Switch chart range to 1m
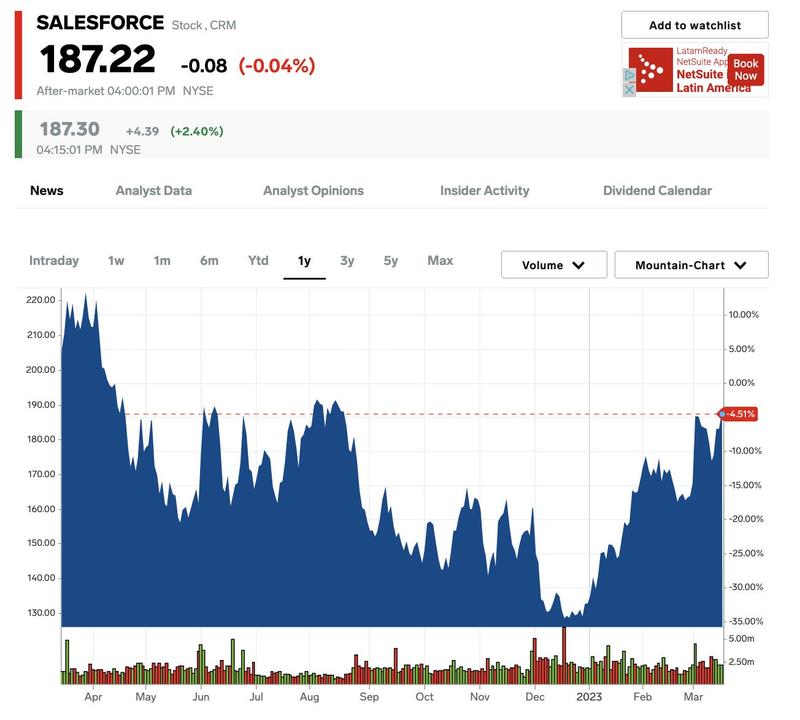The image size is (800, 720). 162,261
